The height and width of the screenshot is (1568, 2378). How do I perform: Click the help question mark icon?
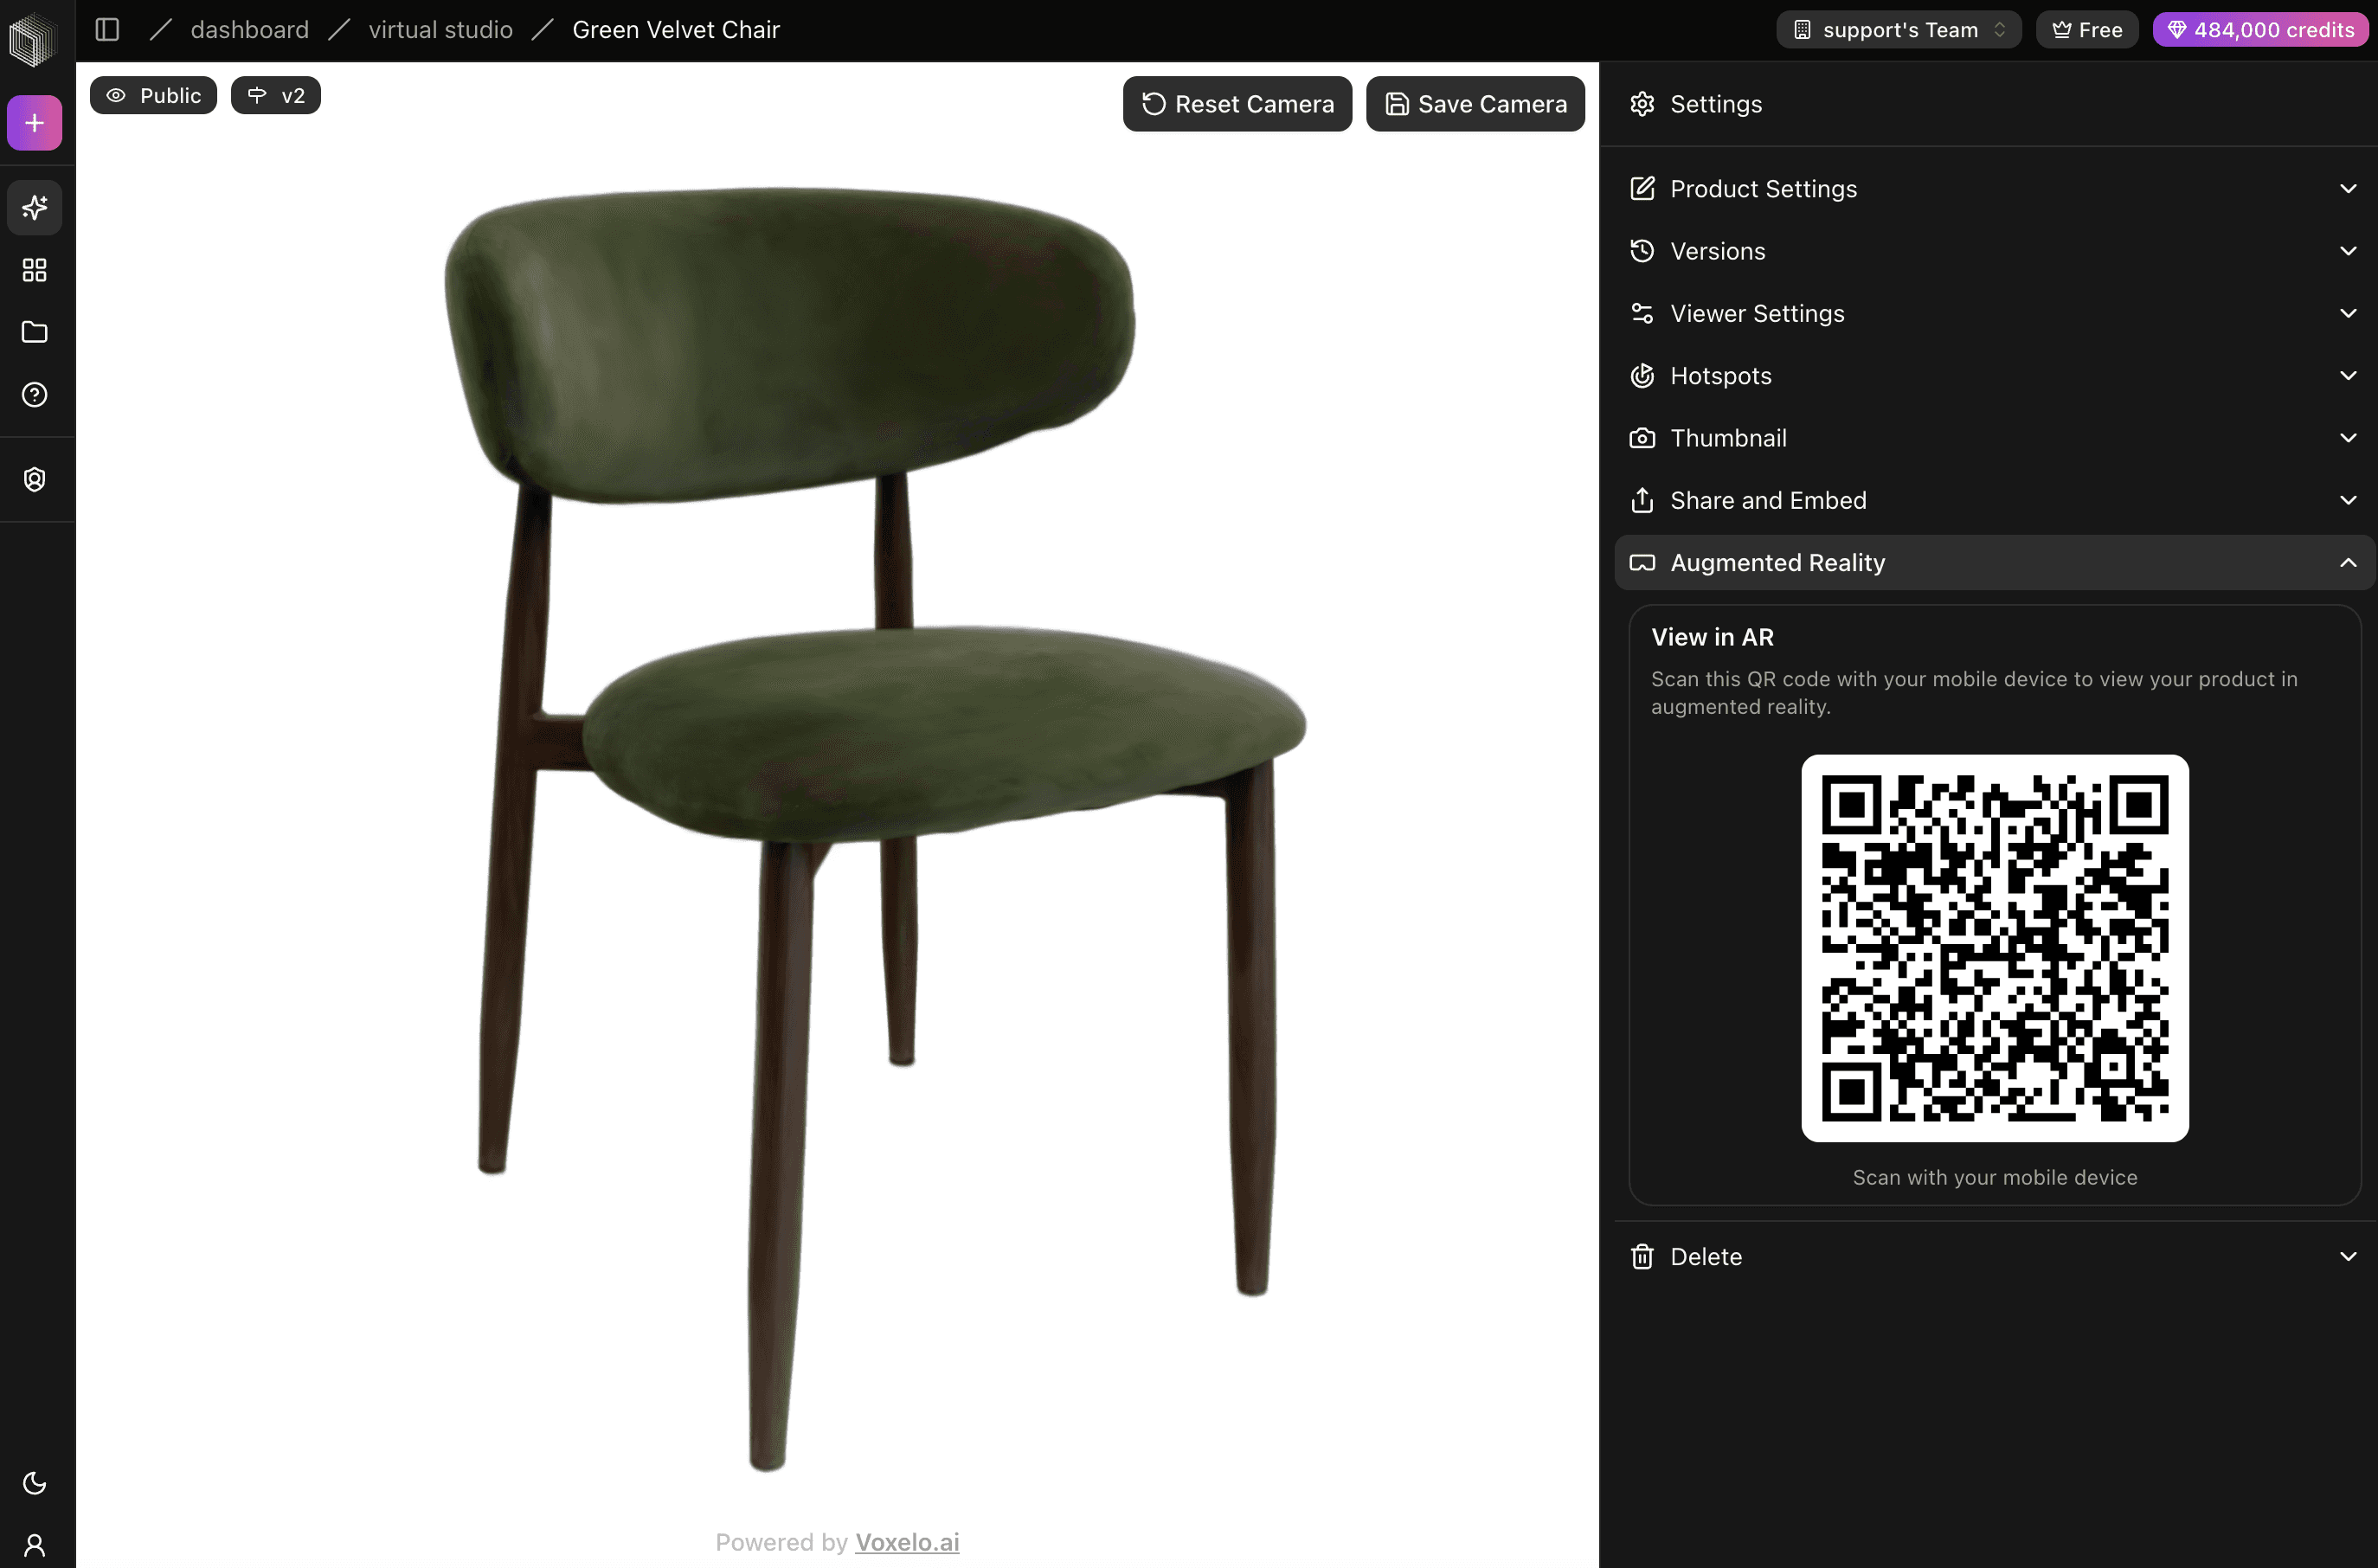(34, 394)
